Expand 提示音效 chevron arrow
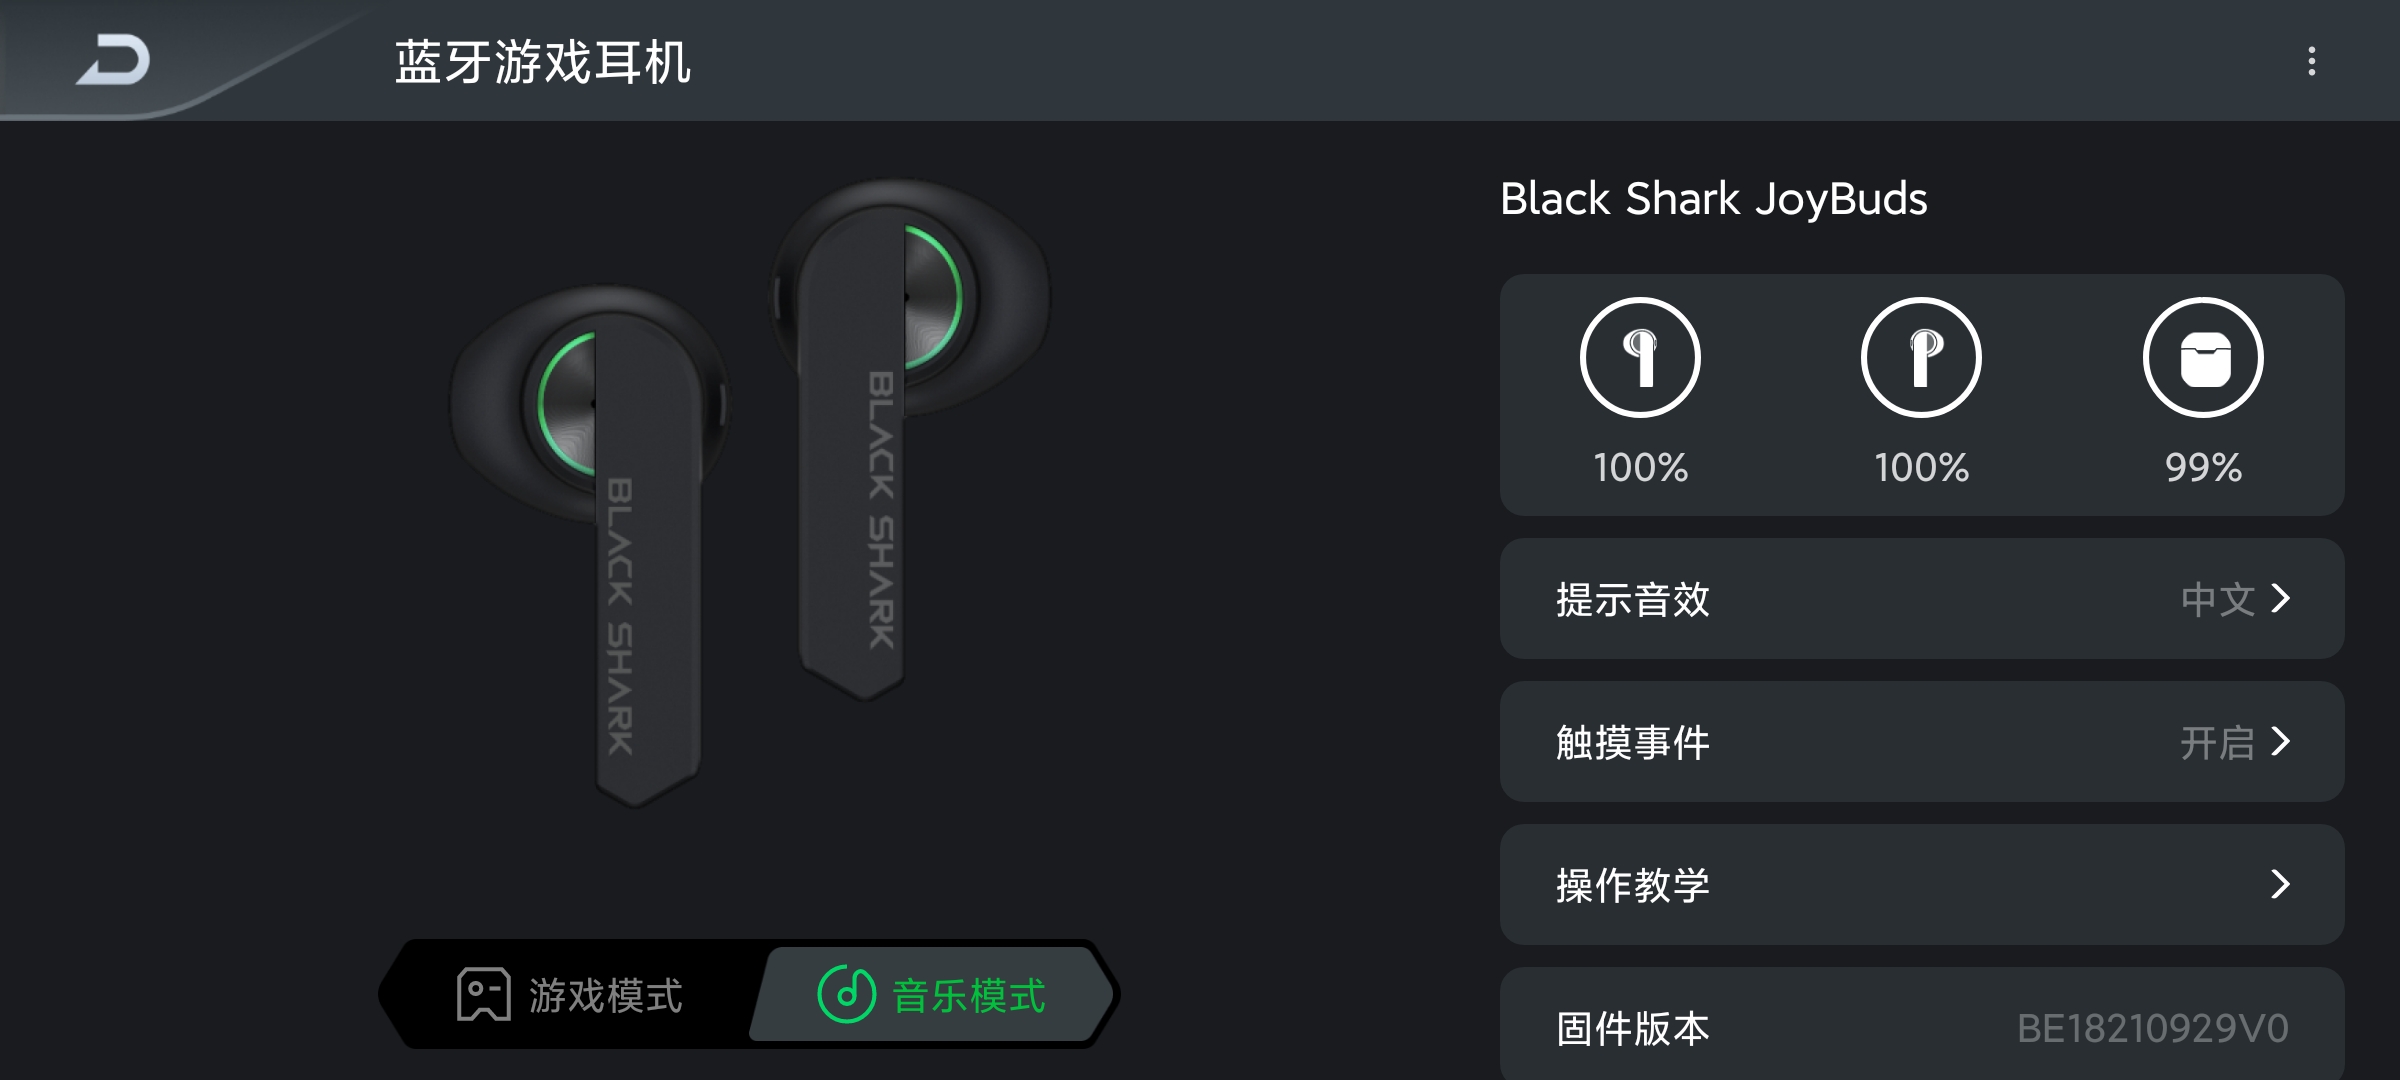This screenshot has width=2400, height=1080. click(2281, 598)
